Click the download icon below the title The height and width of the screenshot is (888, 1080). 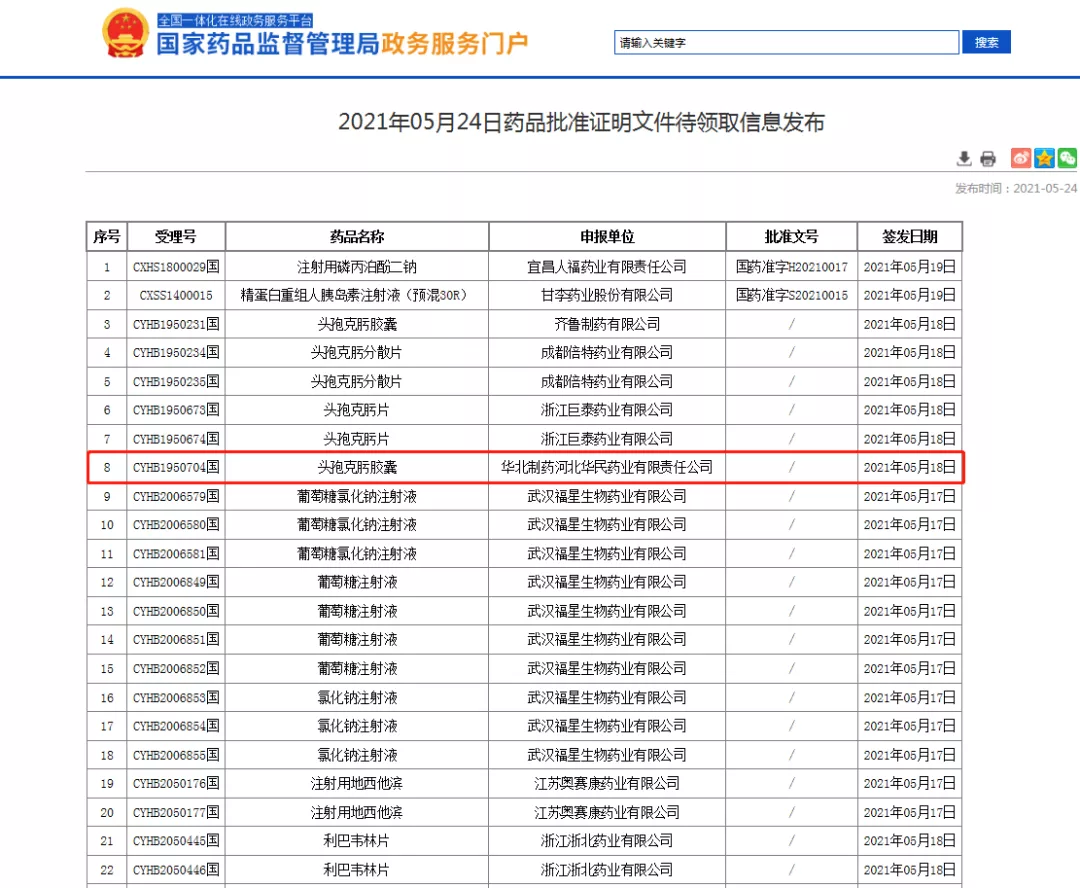(x=964, y=158)
